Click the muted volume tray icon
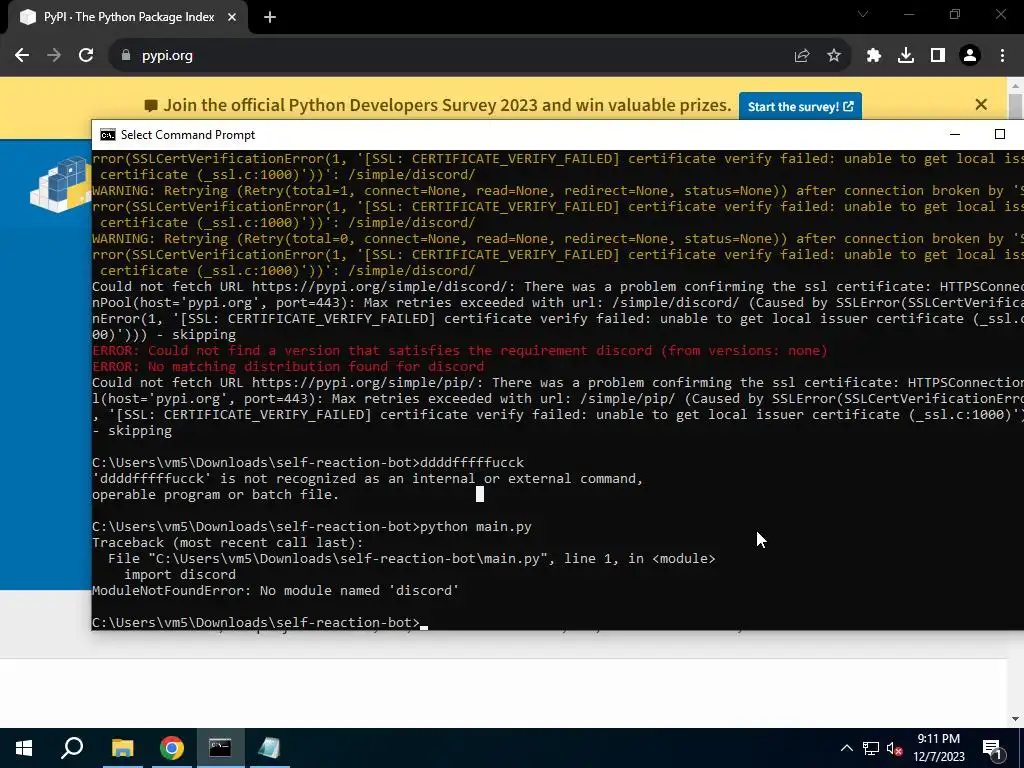The height and width of the screenshot is (768, 1024). click(x=894, y=748)
